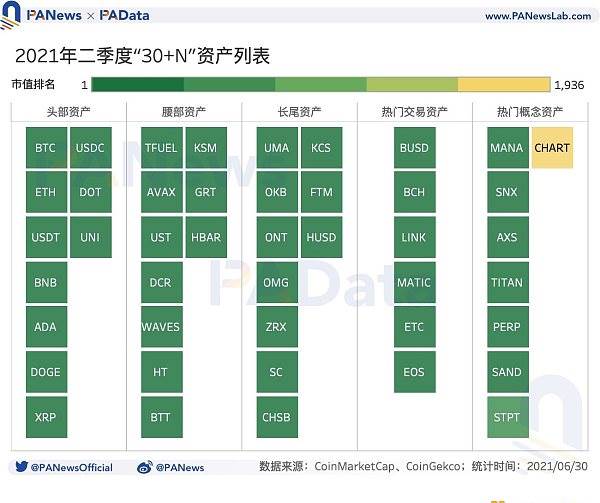Select the BCH tile
Screen dimensions: 600x503
[x=415, y=192]
